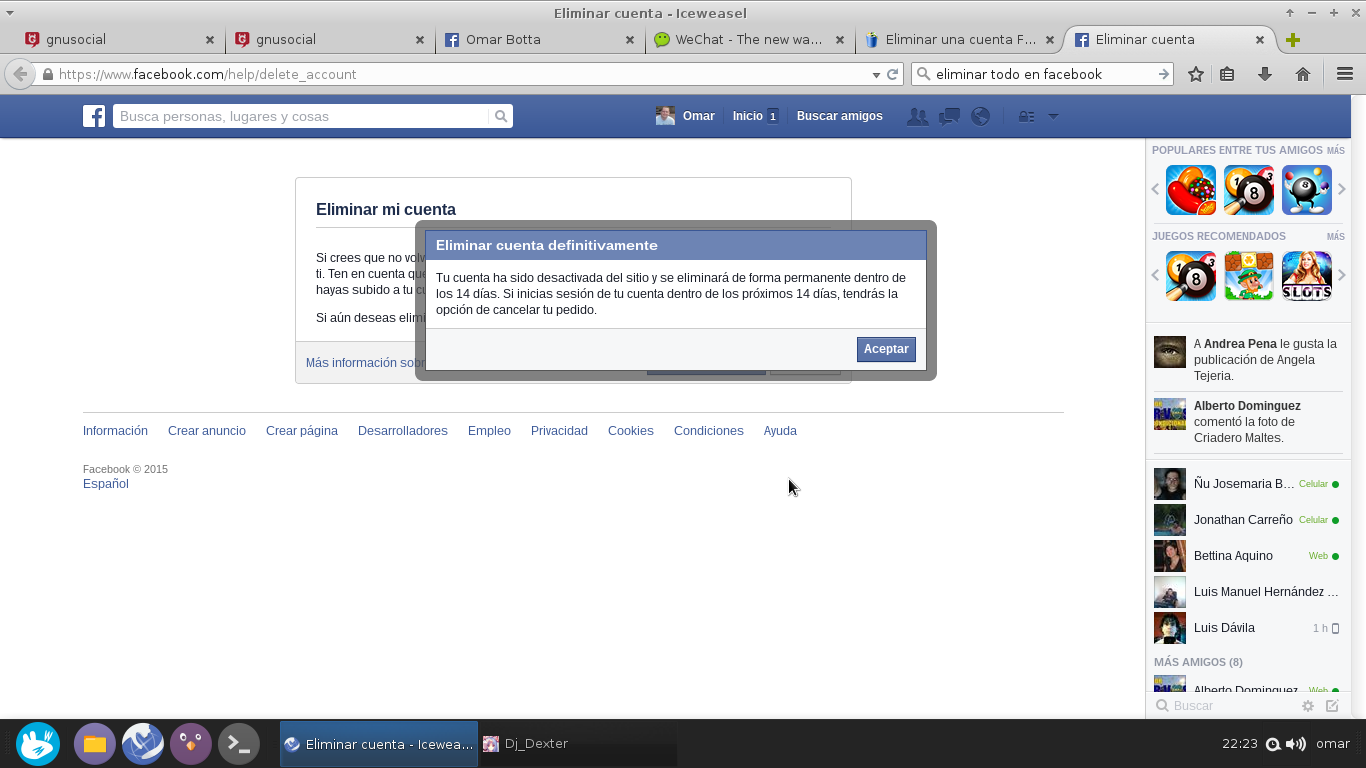Click previous arrow in Populares entre tus amigos
Viewport: 1366px width, 768px height.
click(1155, 189)
